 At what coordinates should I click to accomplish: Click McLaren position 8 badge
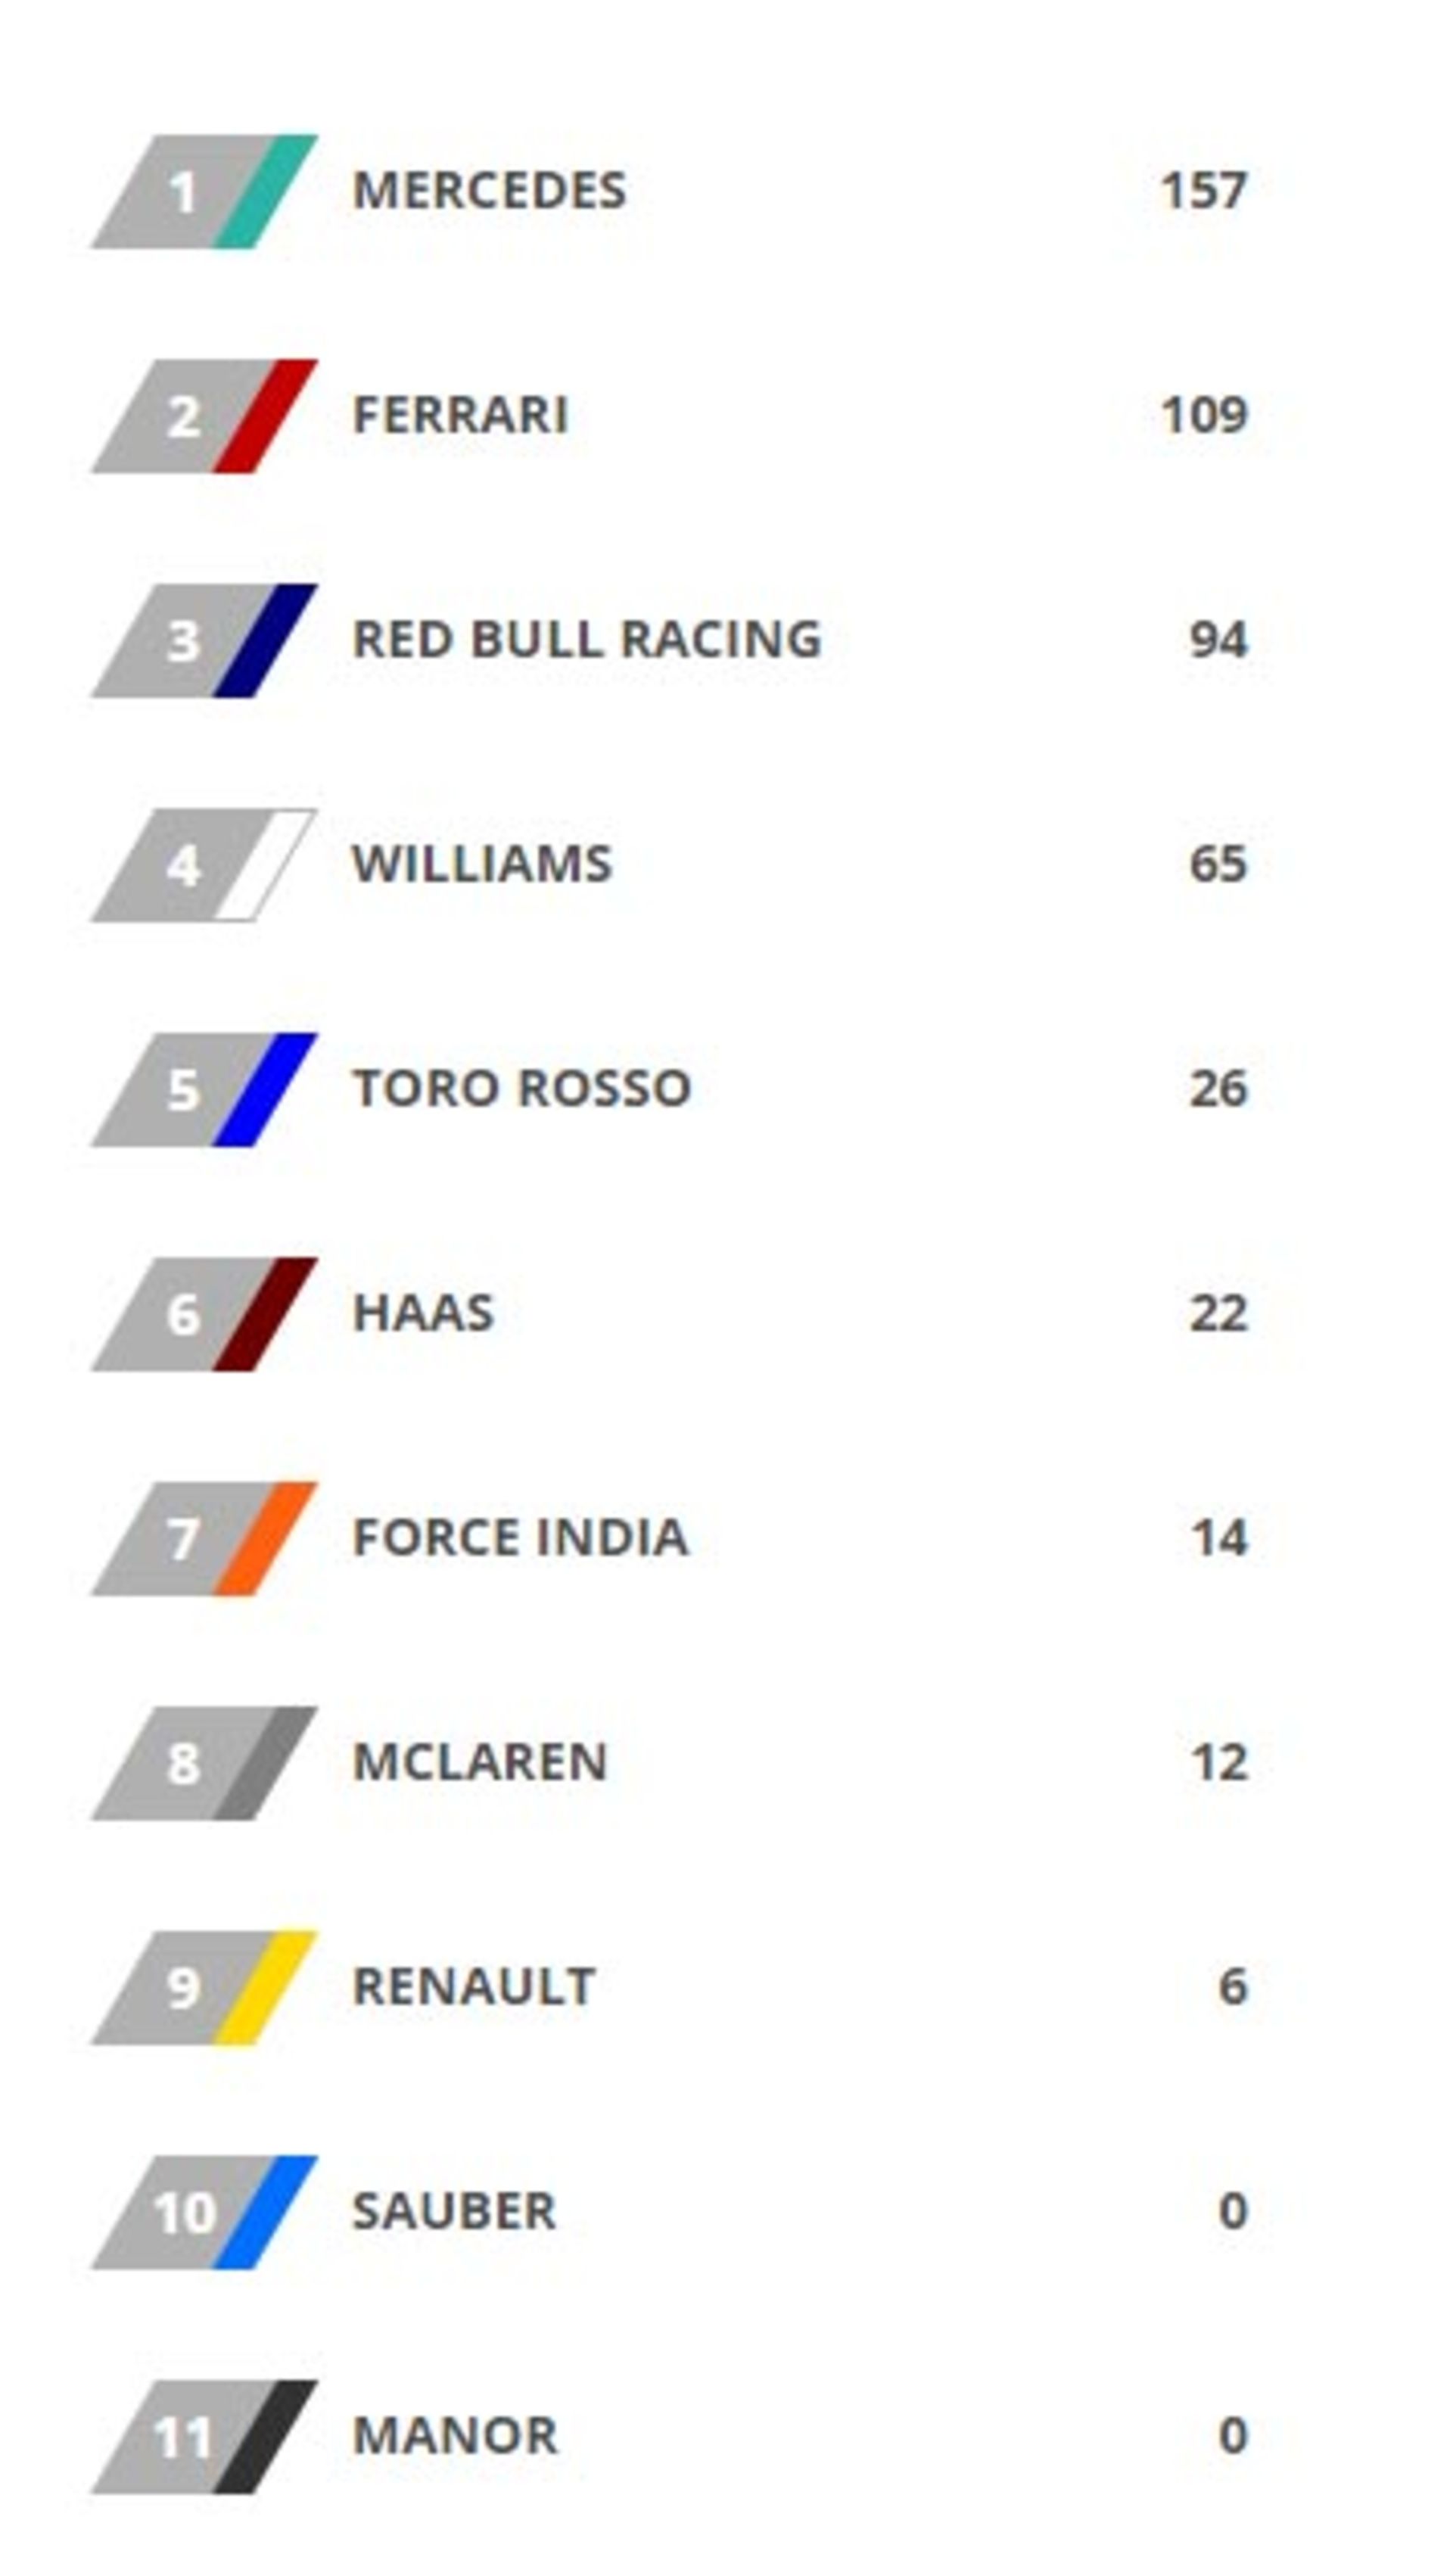coord(204,1763)
